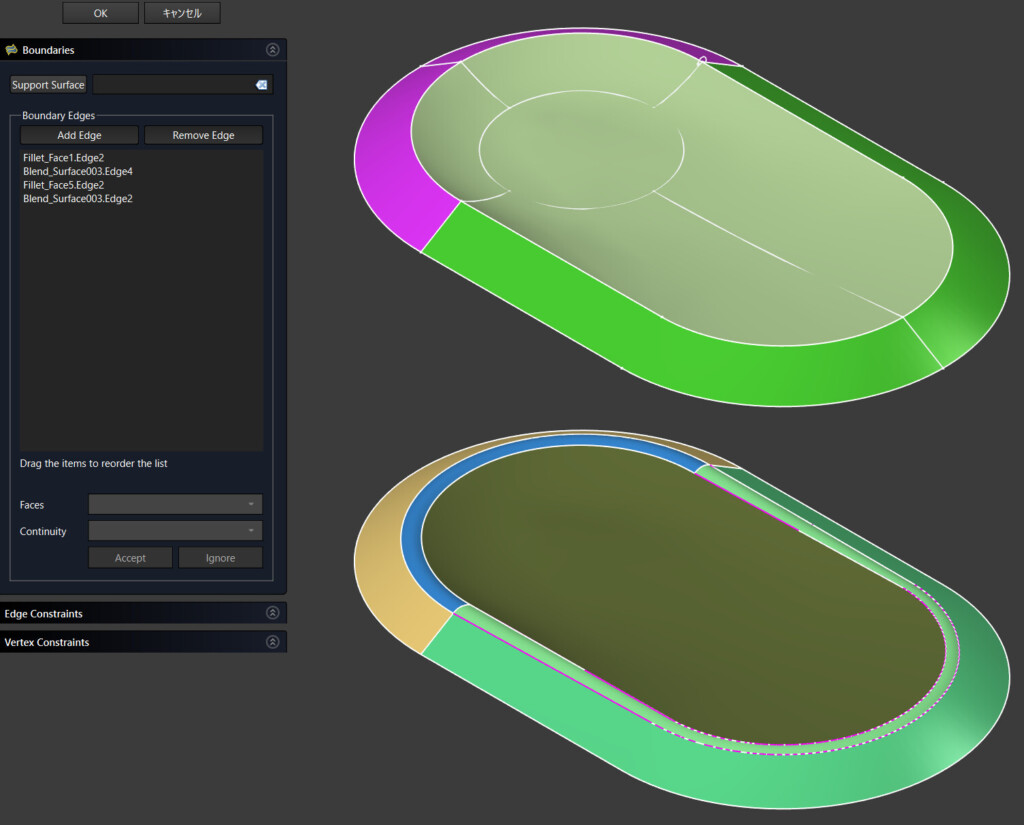Click the キャンセル (Cancel) button
This screenshot has height=825, width=1024.
(182, 13)
